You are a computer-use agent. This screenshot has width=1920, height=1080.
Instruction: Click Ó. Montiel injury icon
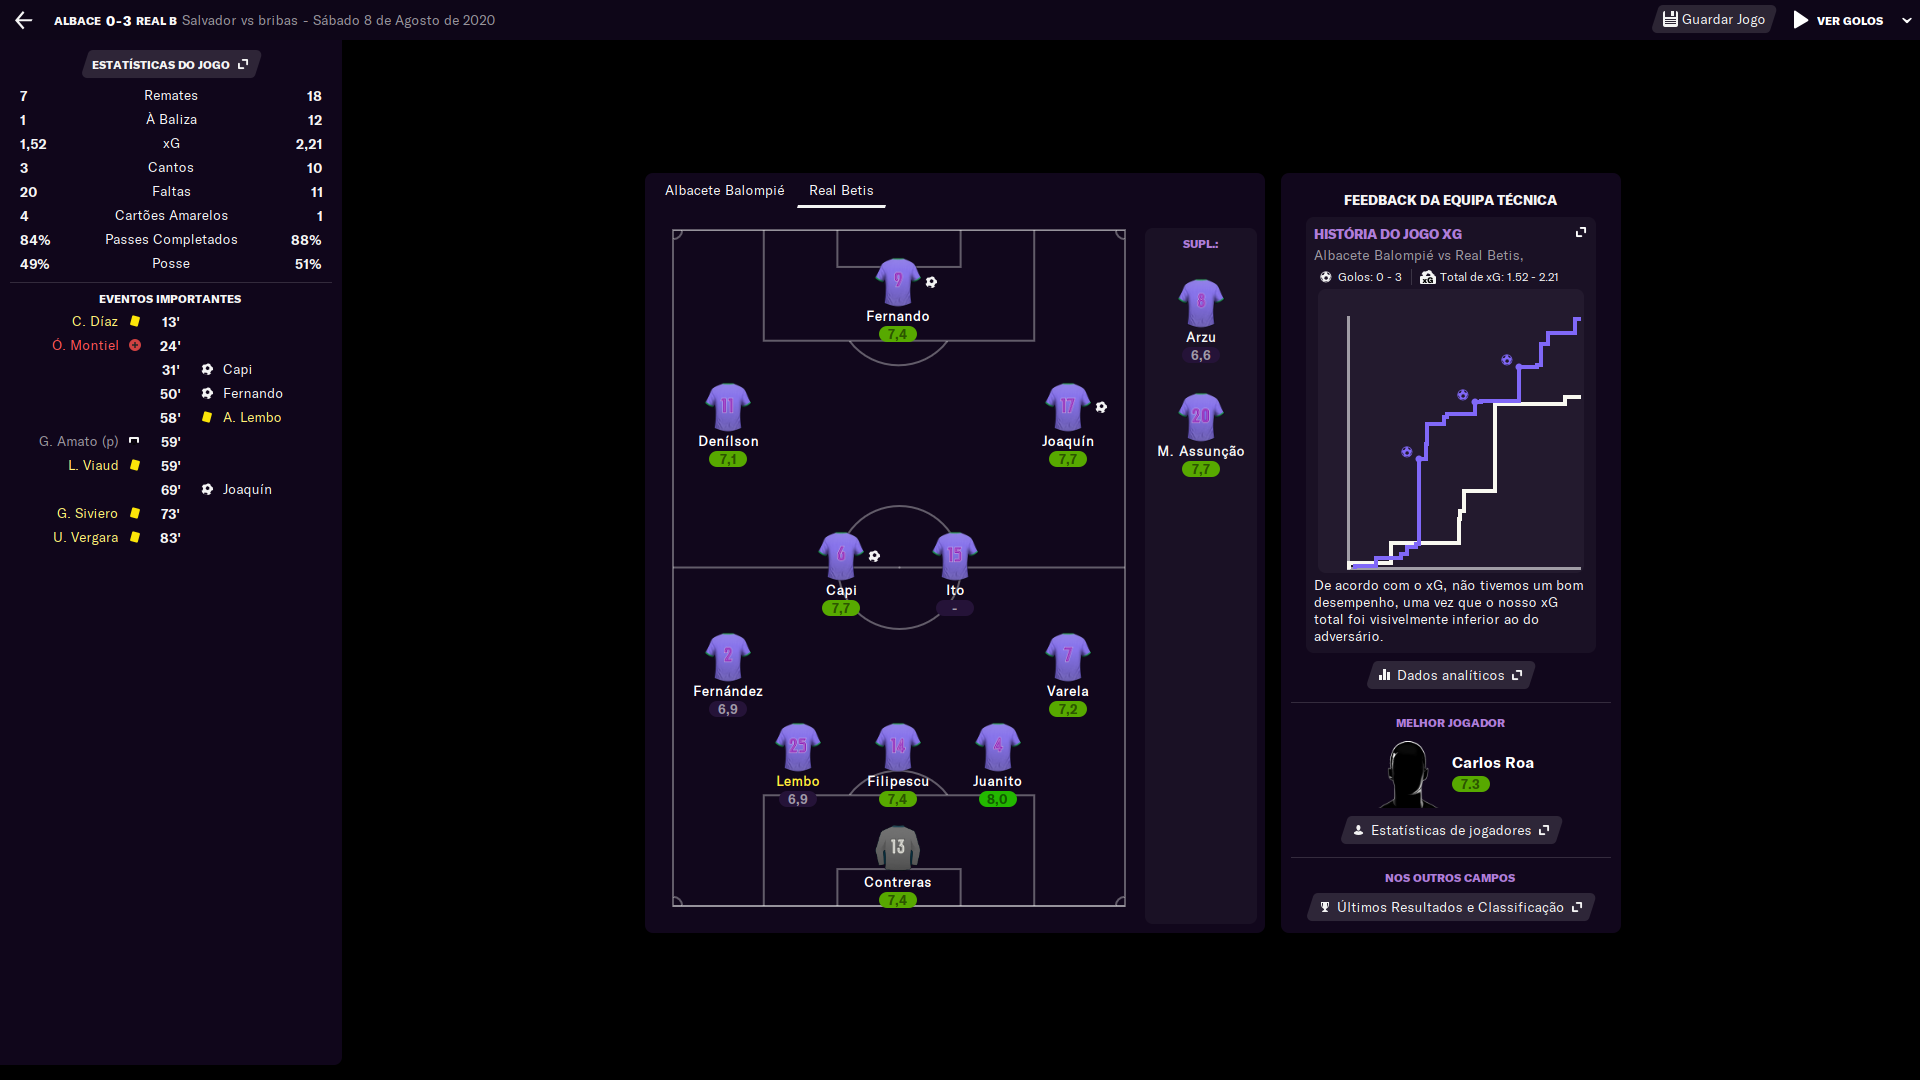[x=135, y=345]
